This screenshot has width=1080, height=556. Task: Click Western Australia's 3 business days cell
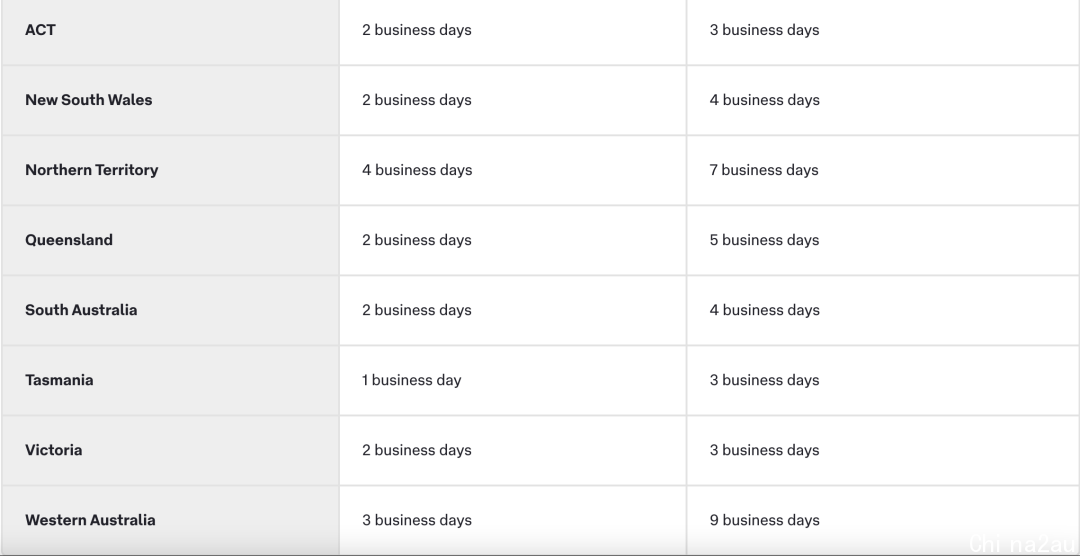tap(512, 520)
